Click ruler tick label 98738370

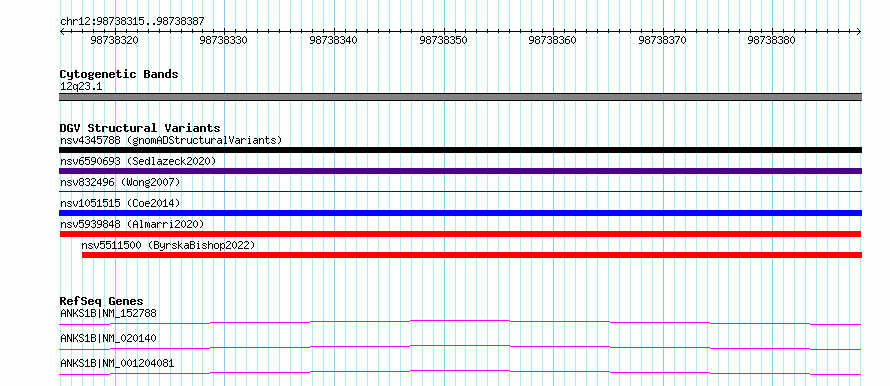click(662, 41)
